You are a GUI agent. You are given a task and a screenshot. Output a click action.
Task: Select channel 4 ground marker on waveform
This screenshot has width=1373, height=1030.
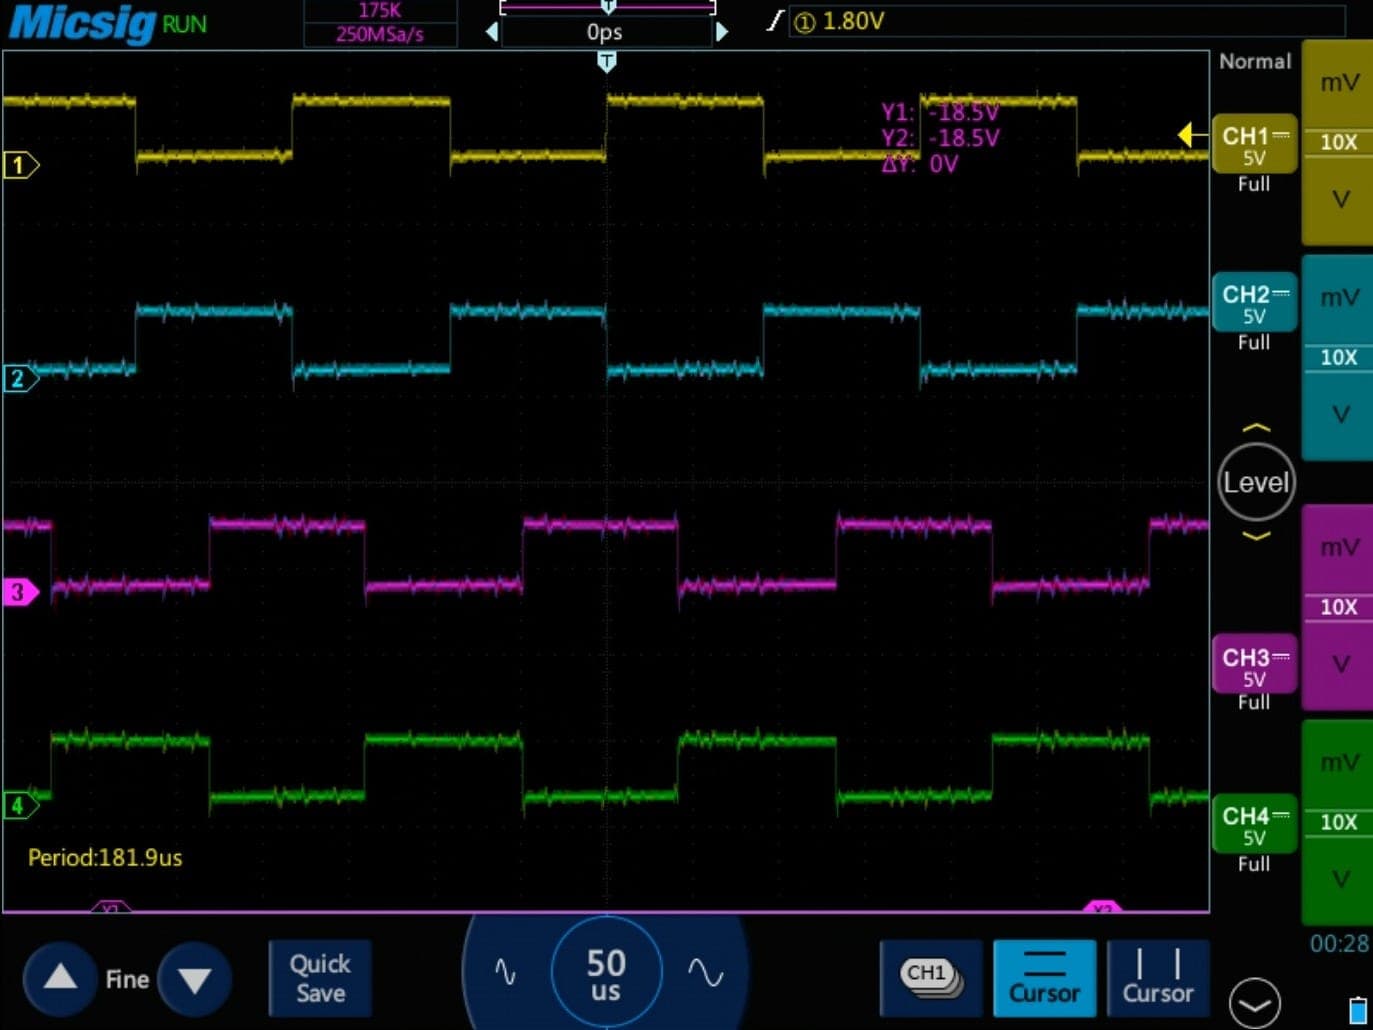coord(20,805)
